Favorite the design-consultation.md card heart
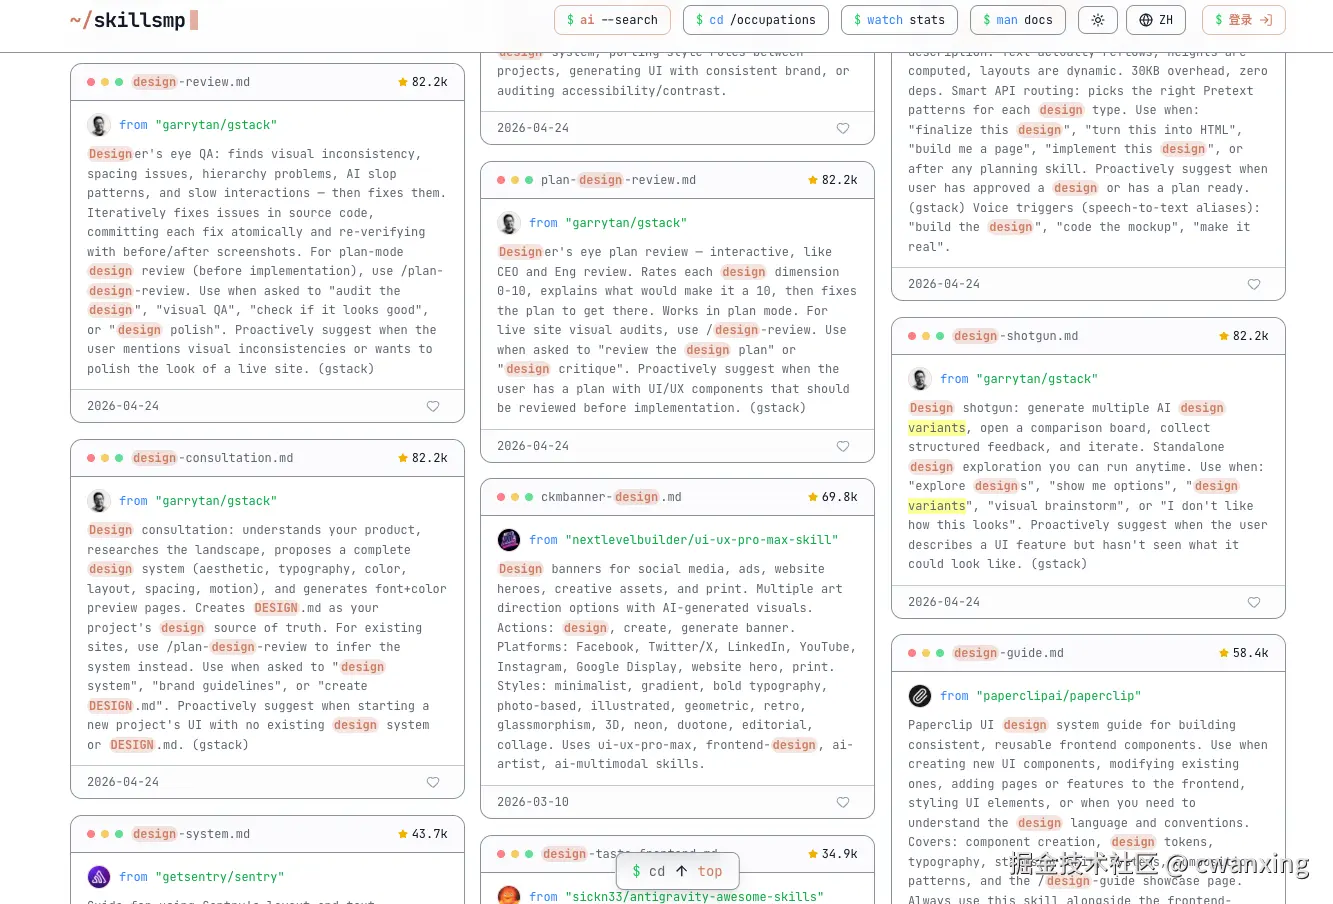 pyautogui.click(x=433, y=782)
